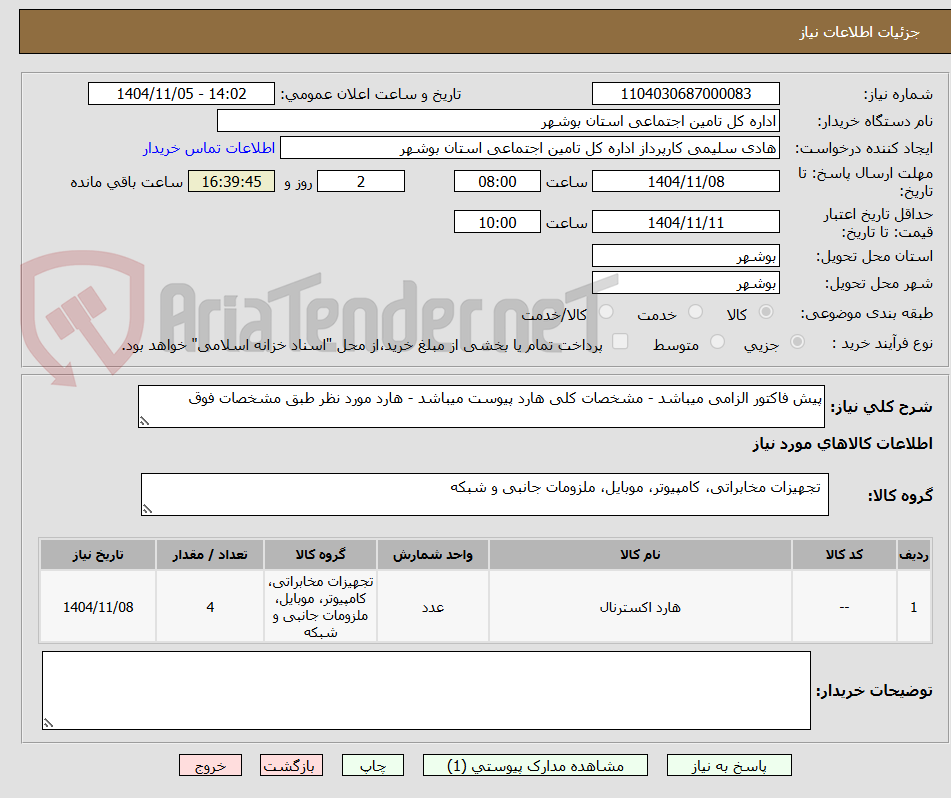
Task: Click the row number 1 cell
Action: point(914,606)
